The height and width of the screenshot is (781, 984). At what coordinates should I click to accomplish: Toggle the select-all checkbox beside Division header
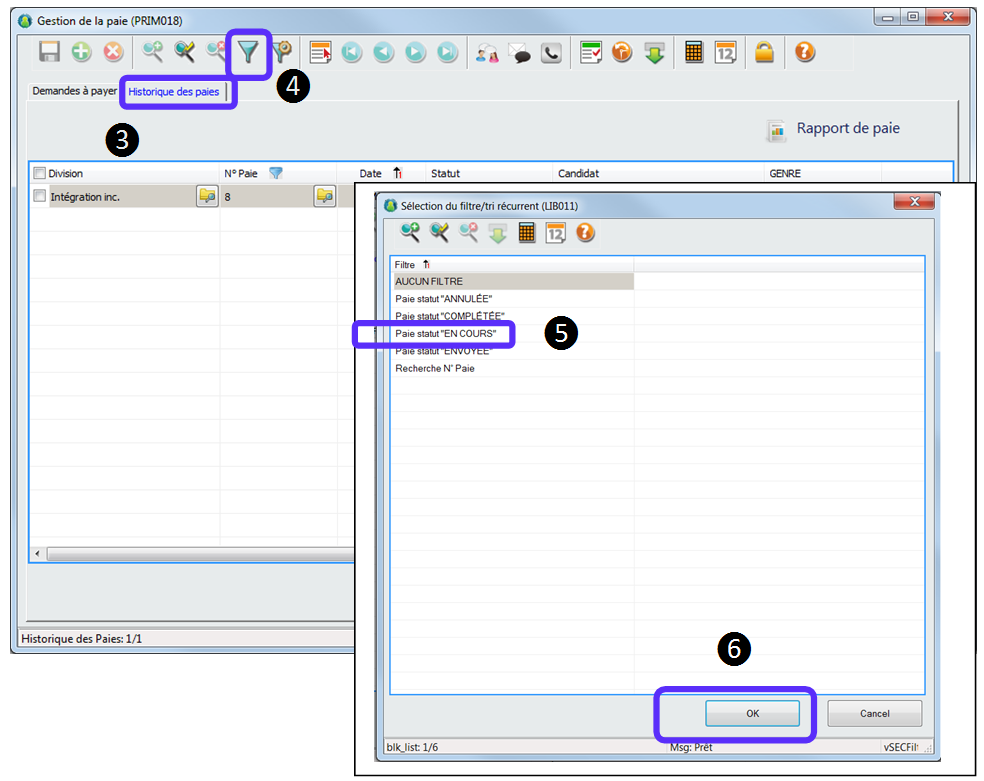[x=40, y=173]
